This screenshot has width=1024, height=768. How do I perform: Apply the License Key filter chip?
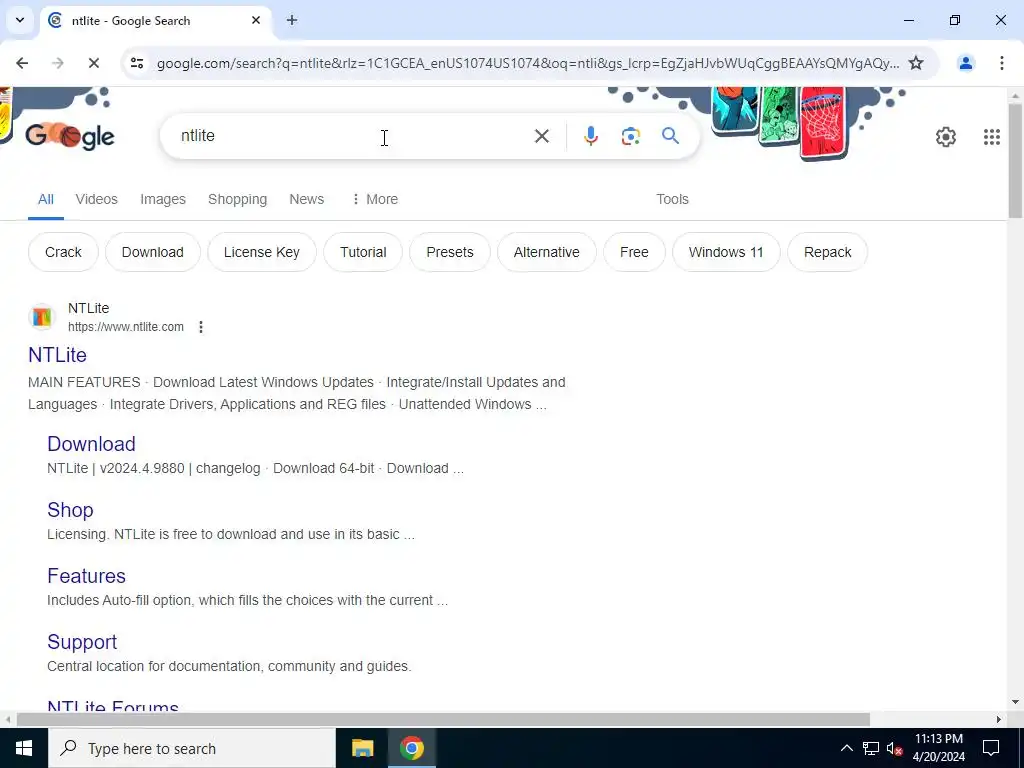(x=261, y=252)
